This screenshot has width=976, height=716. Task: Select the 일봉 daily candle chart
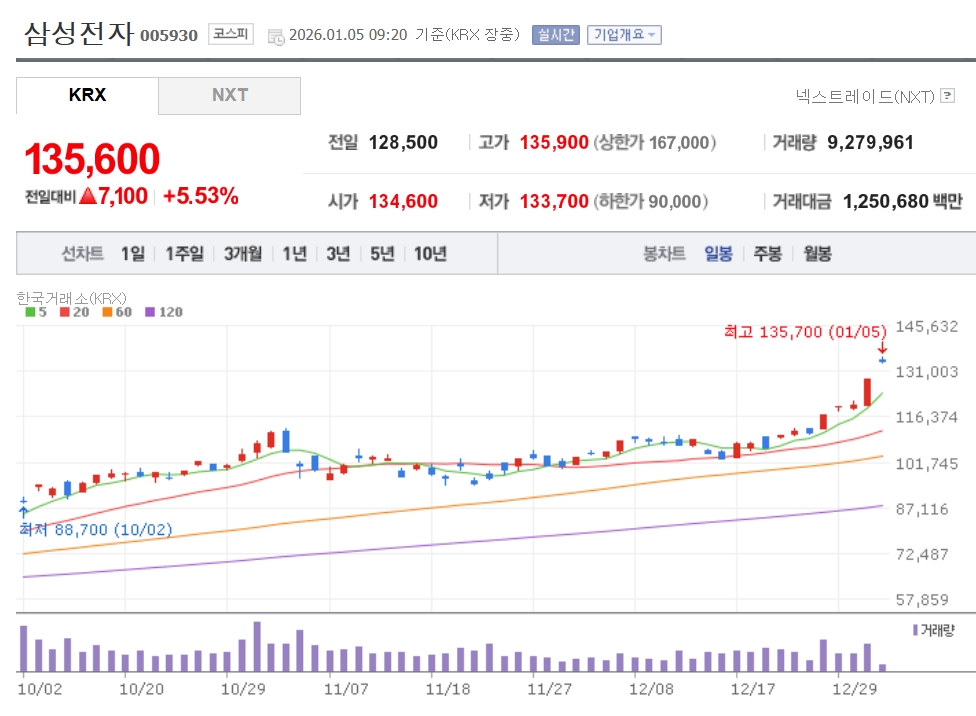(718, 254)
